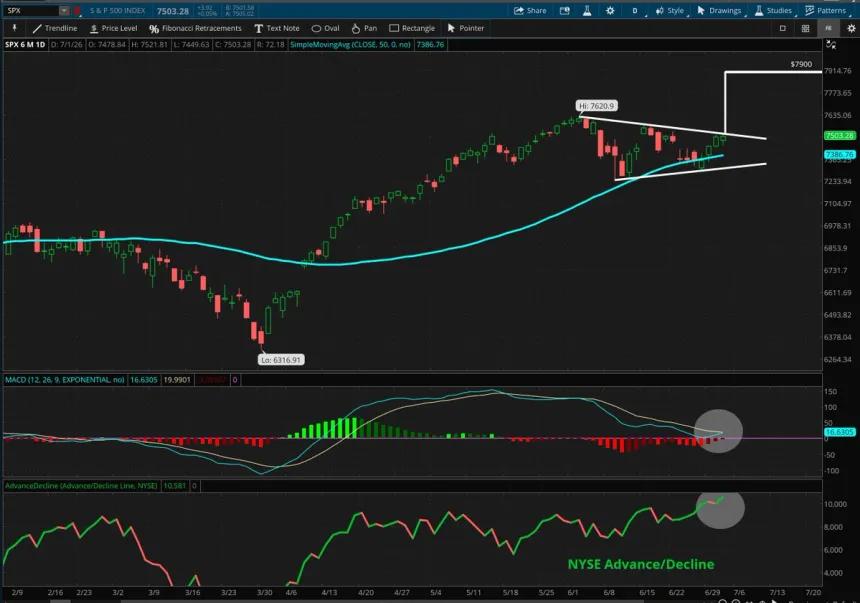Click the 16.6305 MACD value box

coord(144,380)
